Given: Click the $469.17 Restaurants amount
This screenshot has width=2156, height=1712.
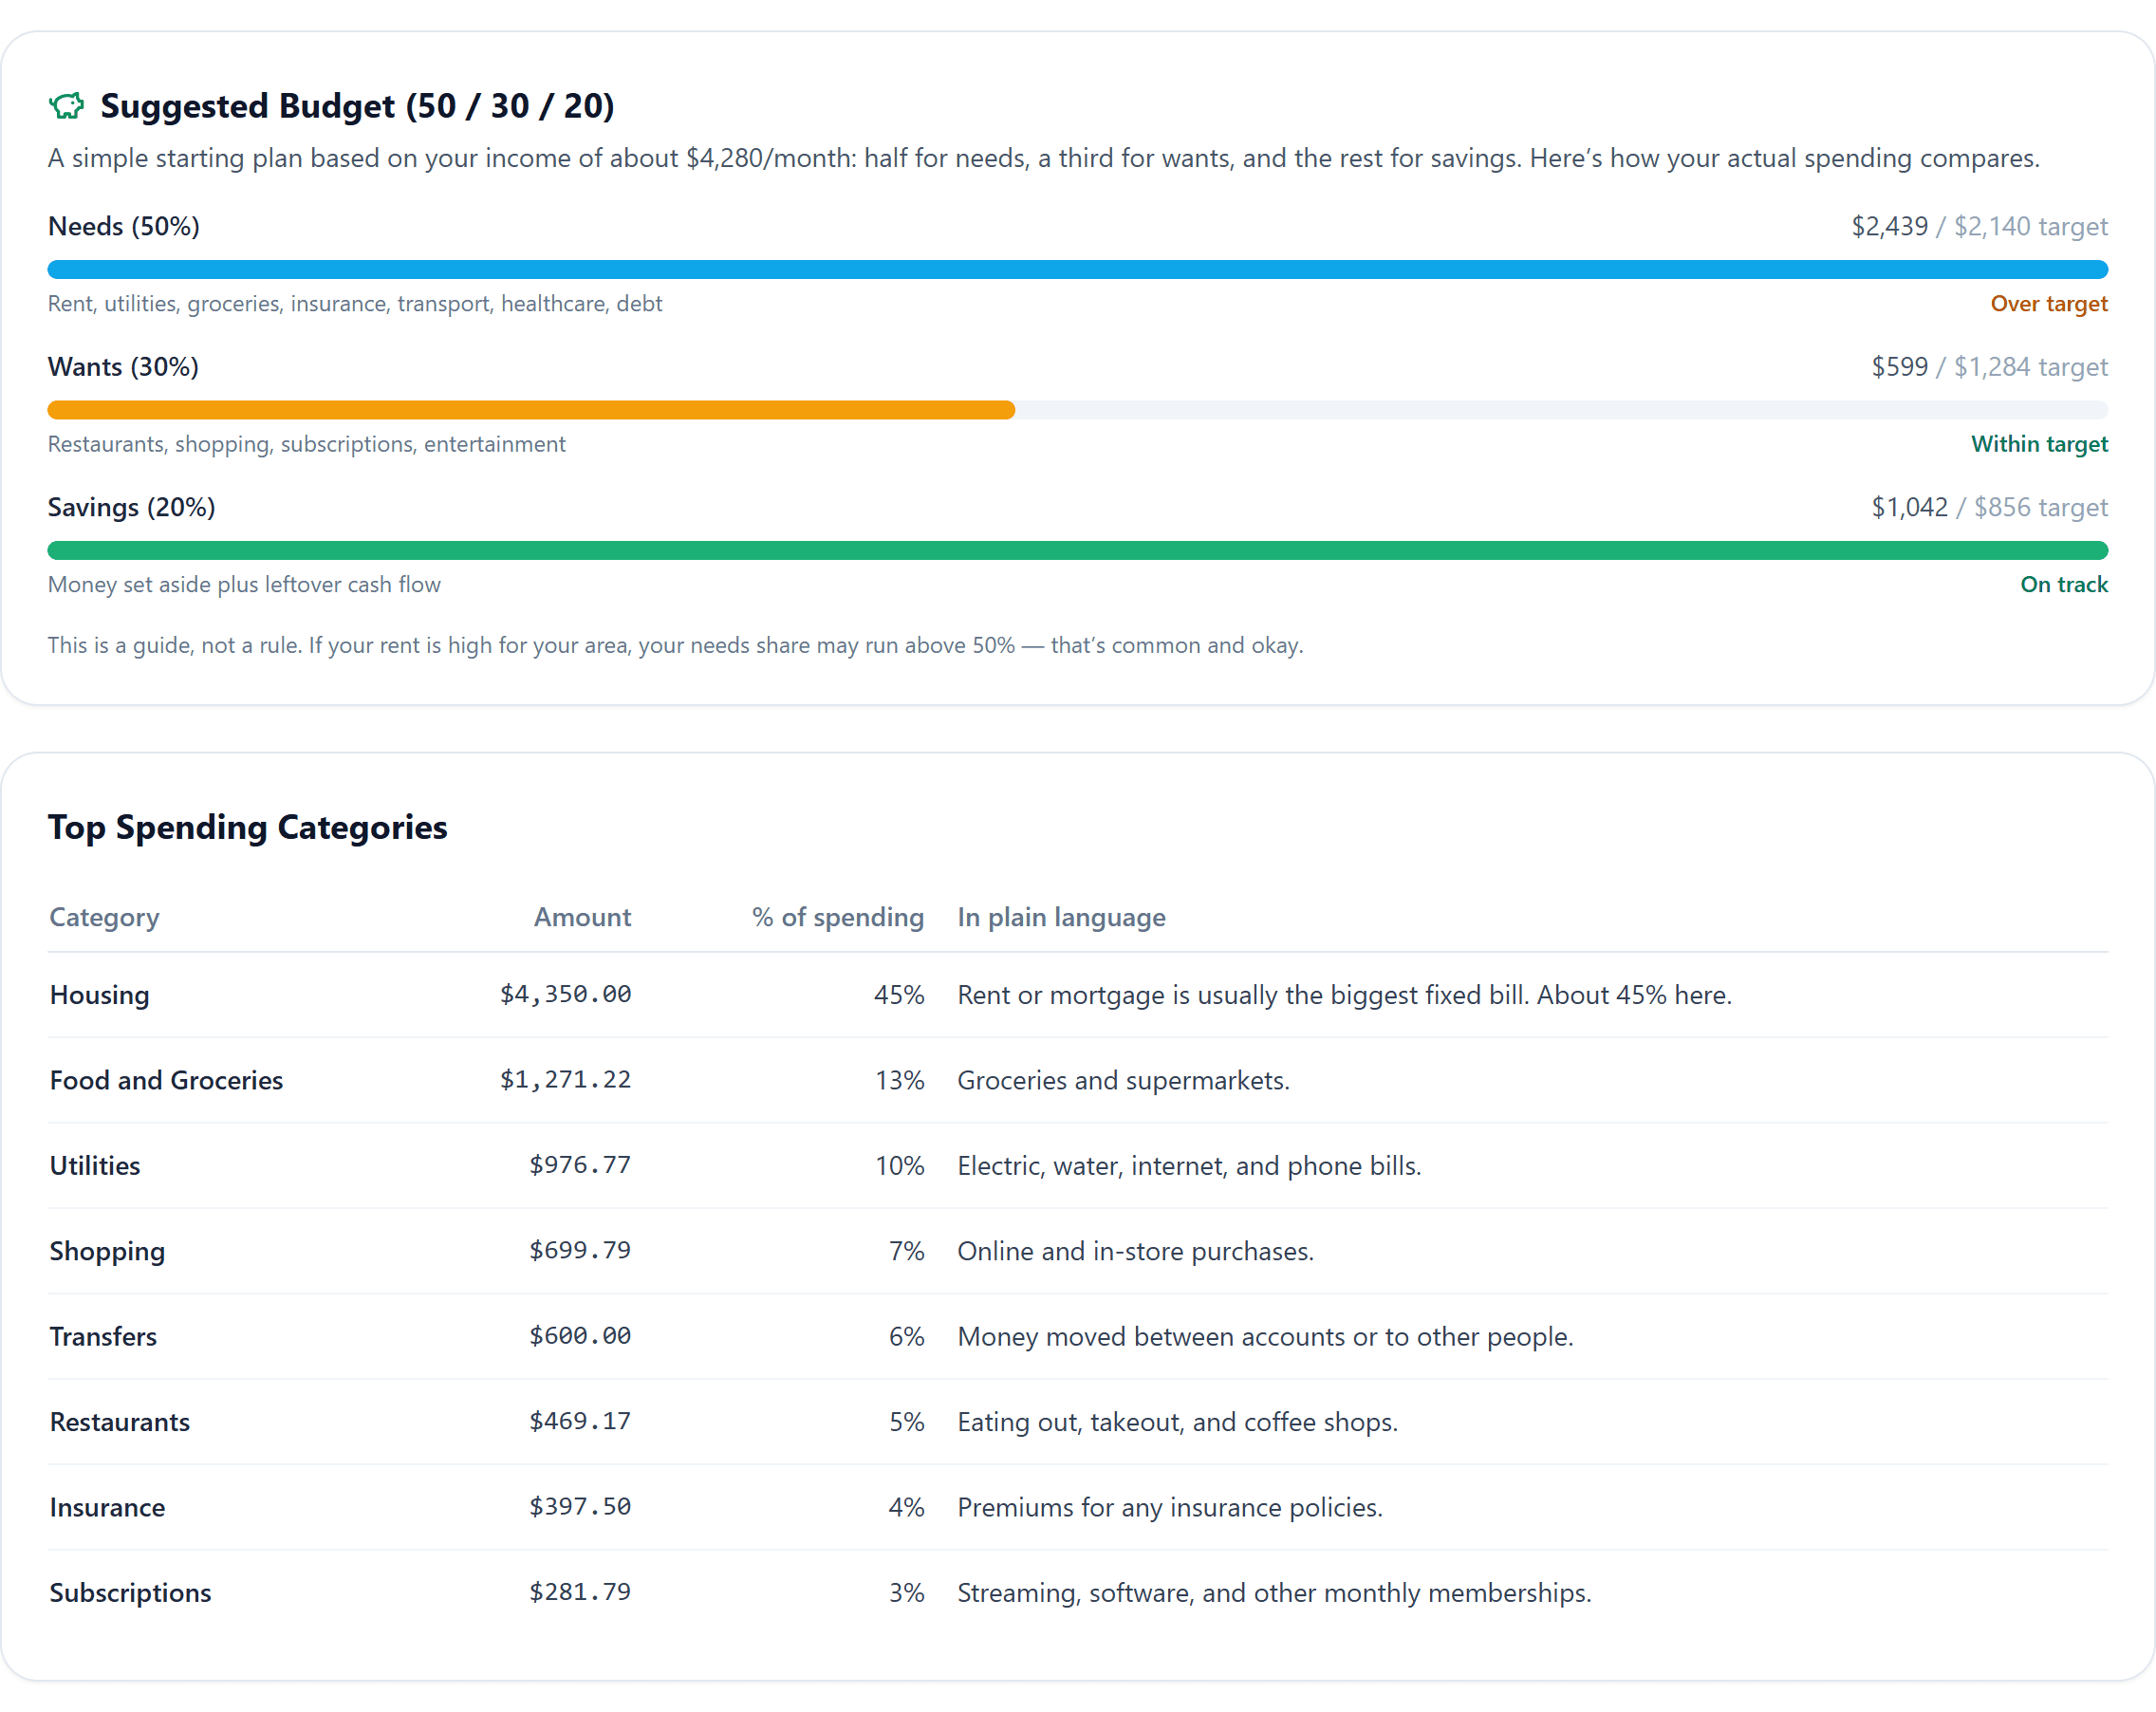Looking at the screenshot, I should point(580,1422).
